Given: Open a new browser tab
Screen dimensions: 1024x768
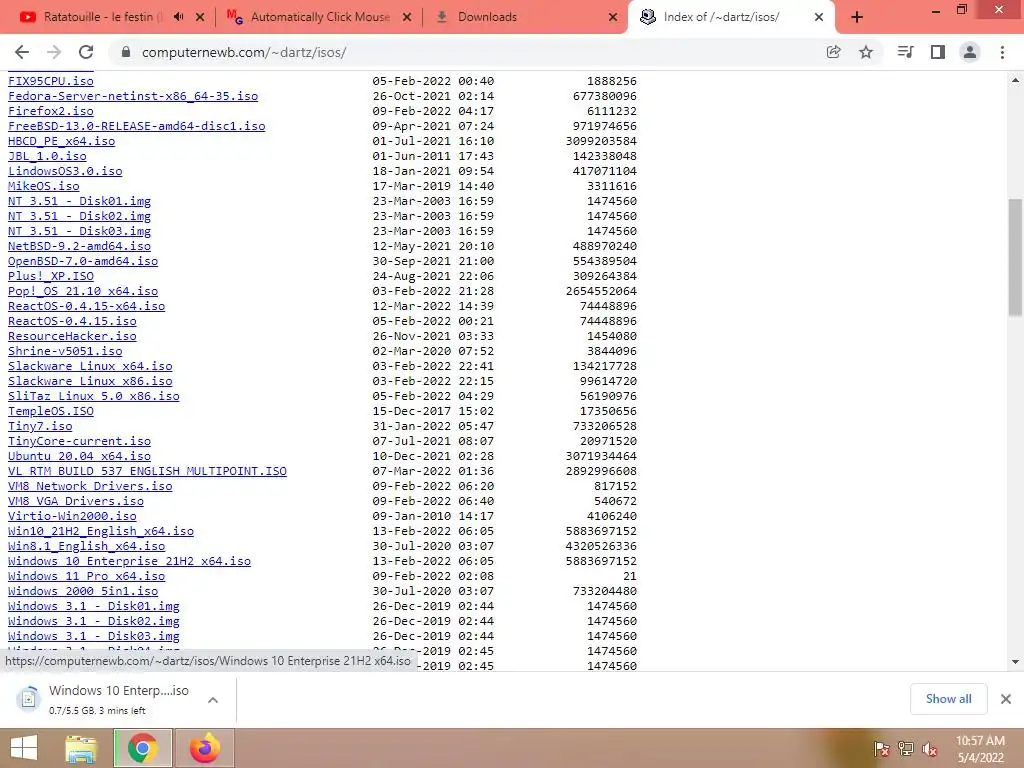Looking at the screenshot, I should 857,18.
